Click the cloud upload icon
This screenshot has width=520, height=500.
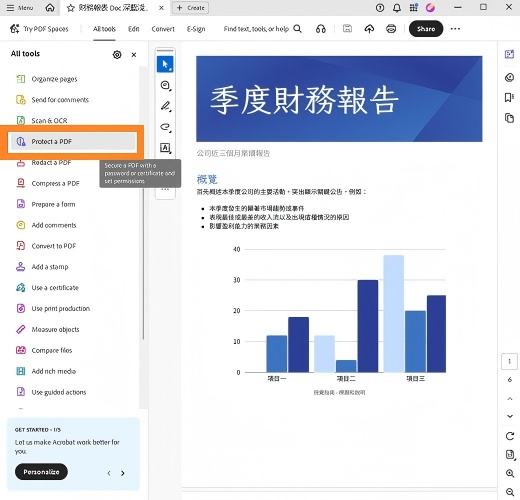point(369,29)
